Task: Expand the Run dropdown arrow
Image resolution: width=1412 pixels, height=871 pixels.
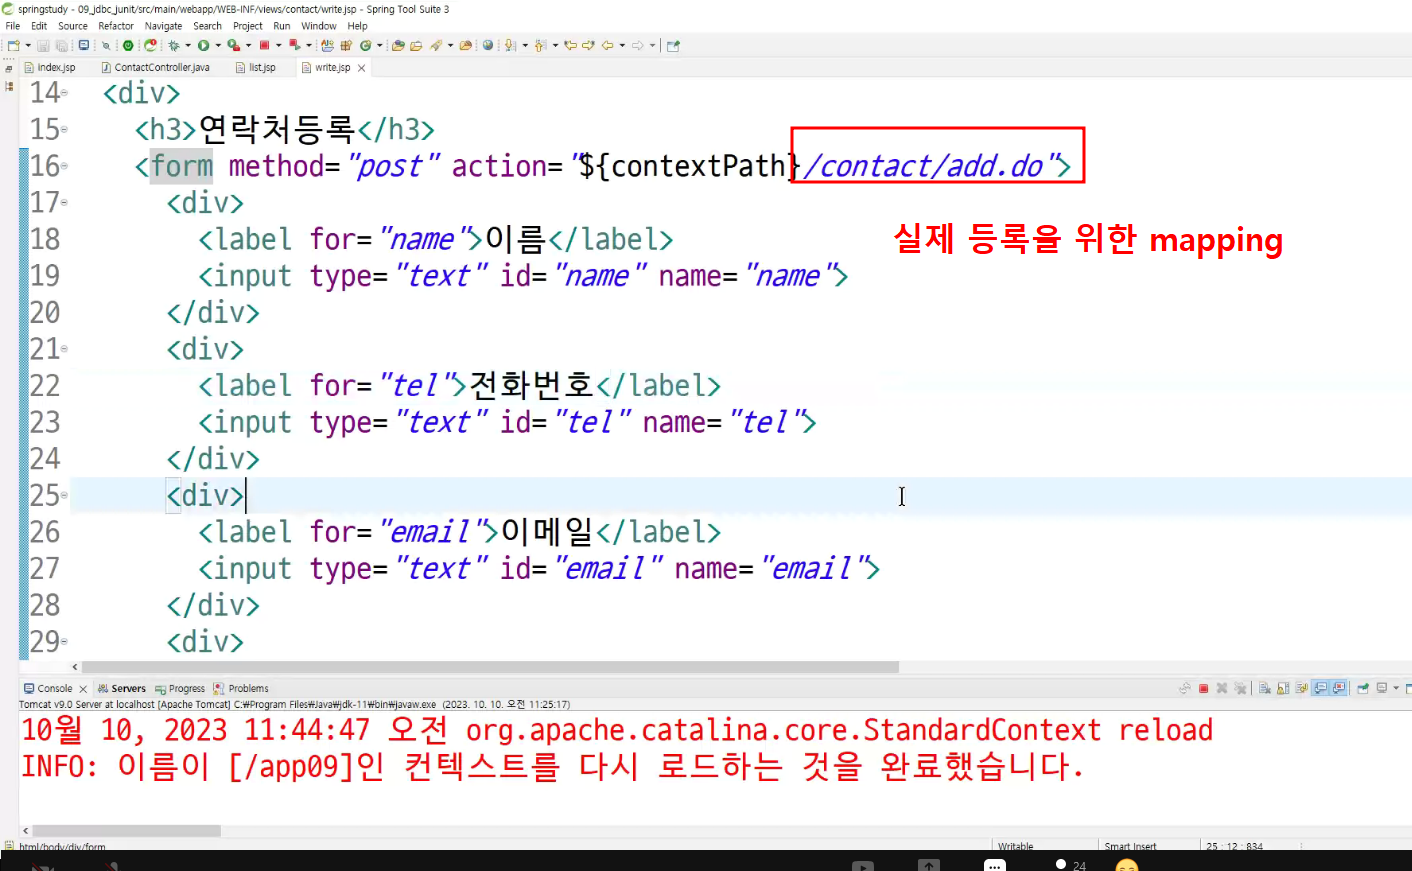Action: (x=218, y=45)
